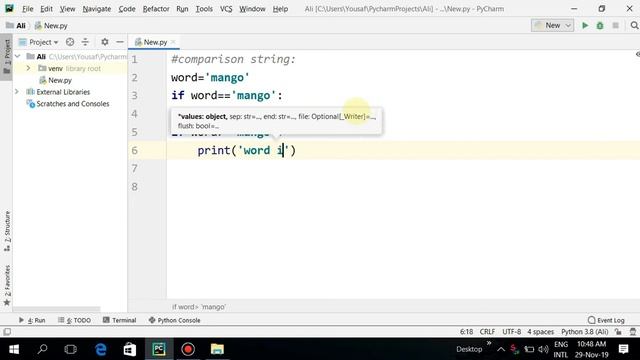Open the Terminal tool window
Image resolution: width=640 pixels, height=360 pixels.
pos(119,320)
